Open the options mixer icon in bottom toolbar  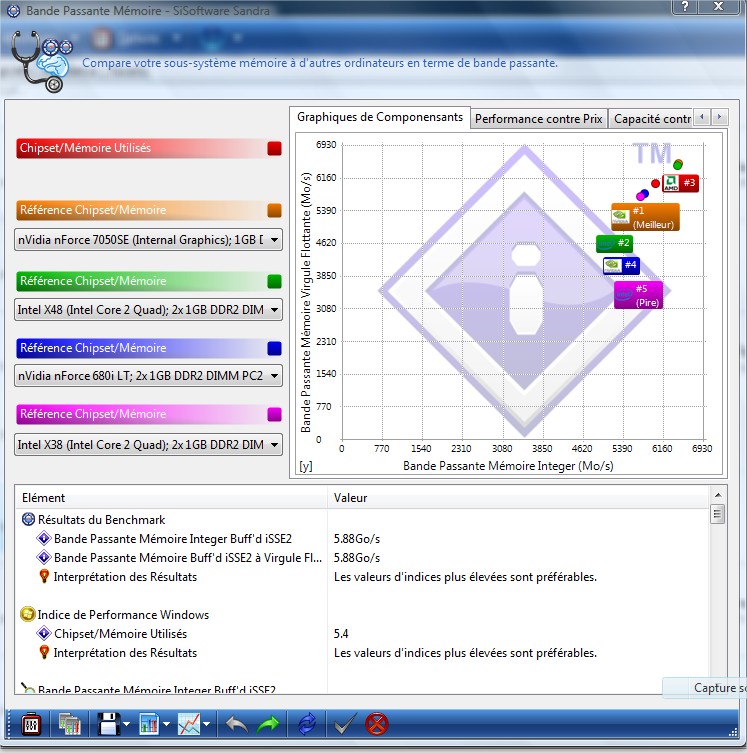pos(31,724)
